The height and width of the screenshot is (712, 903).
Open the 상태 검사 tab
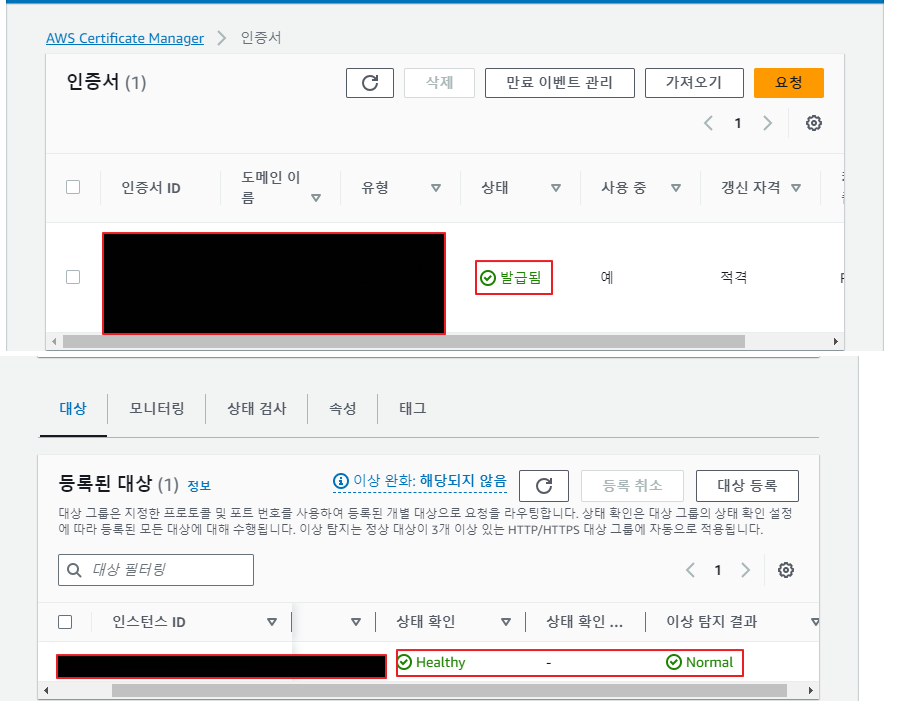(x=257, y=408)
